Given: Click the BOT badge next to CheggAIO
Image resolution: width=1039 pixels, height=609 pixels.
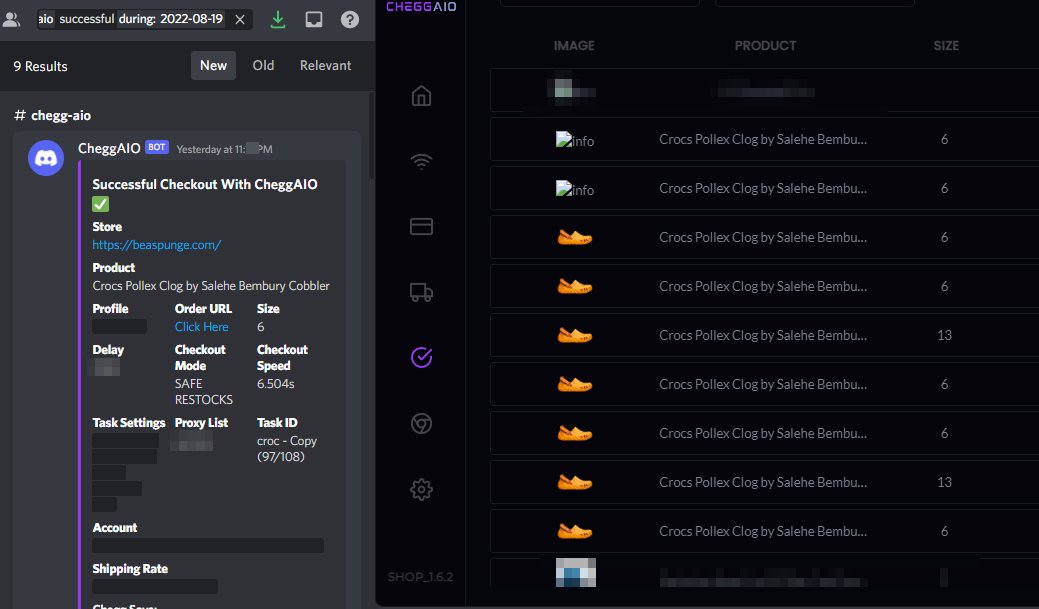Looking at the screenshot, I should (x=157, y=147).
